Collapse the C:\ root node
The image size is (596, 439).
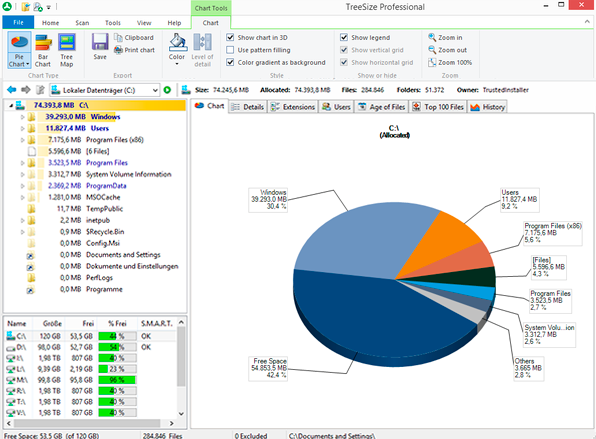point(11,105)
